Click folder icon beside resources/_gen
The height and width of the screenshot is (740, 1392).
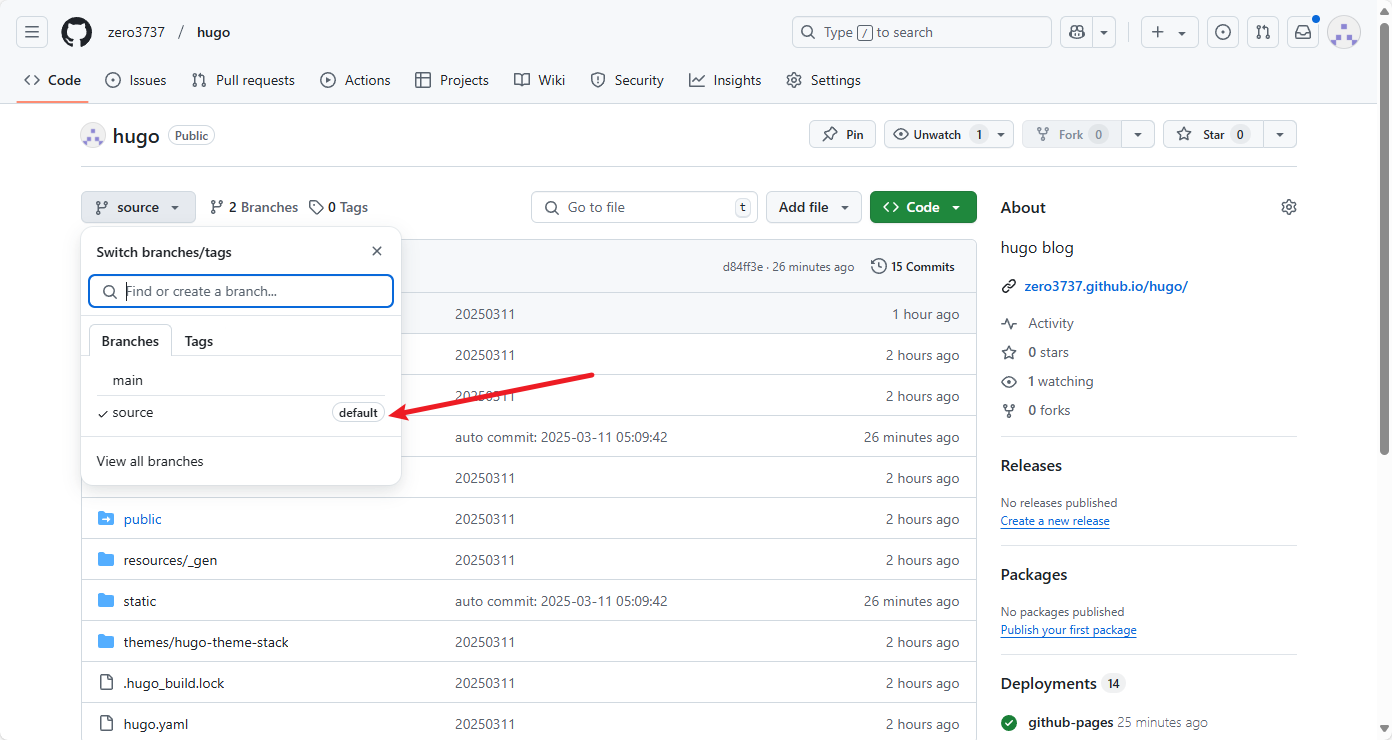[x=106, y=559]
